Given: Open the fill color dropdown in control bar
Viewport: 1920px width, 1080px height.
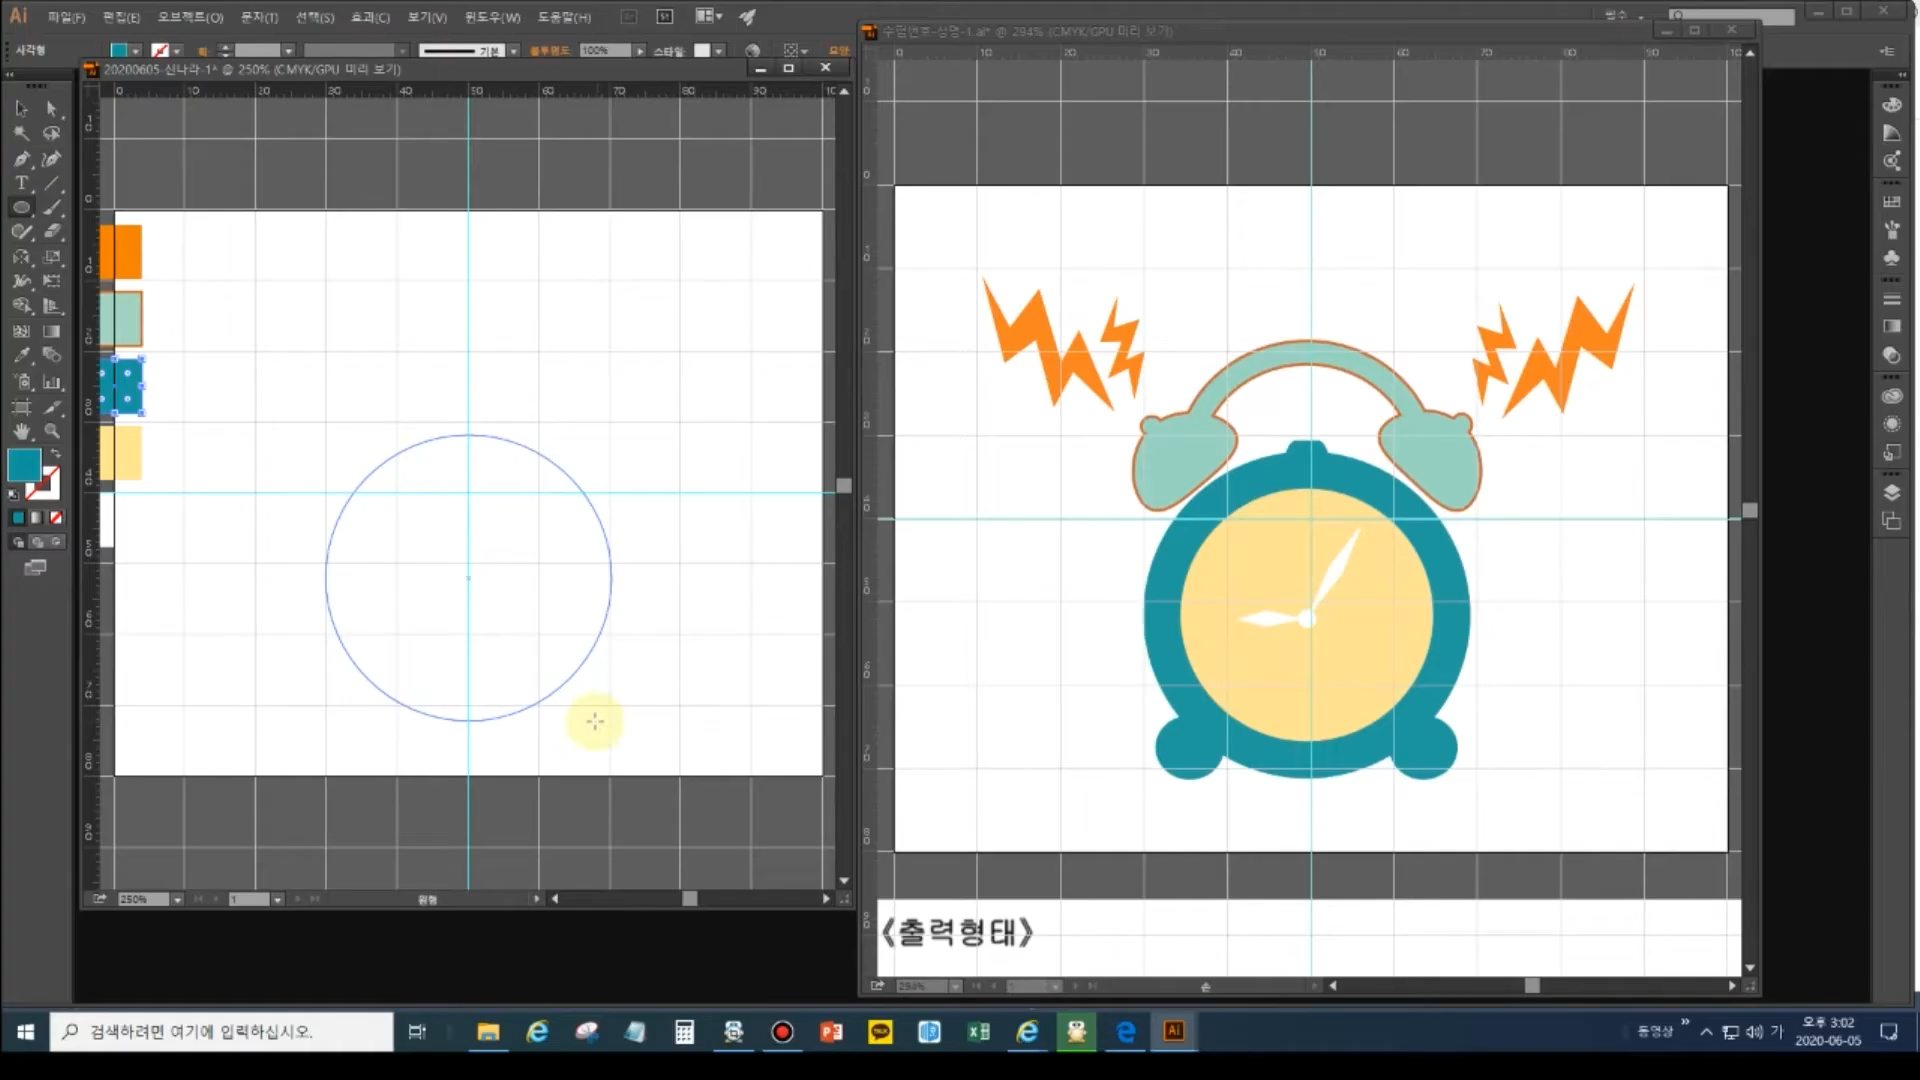Looking at the screenshot, I should click(x=135, y=51).
